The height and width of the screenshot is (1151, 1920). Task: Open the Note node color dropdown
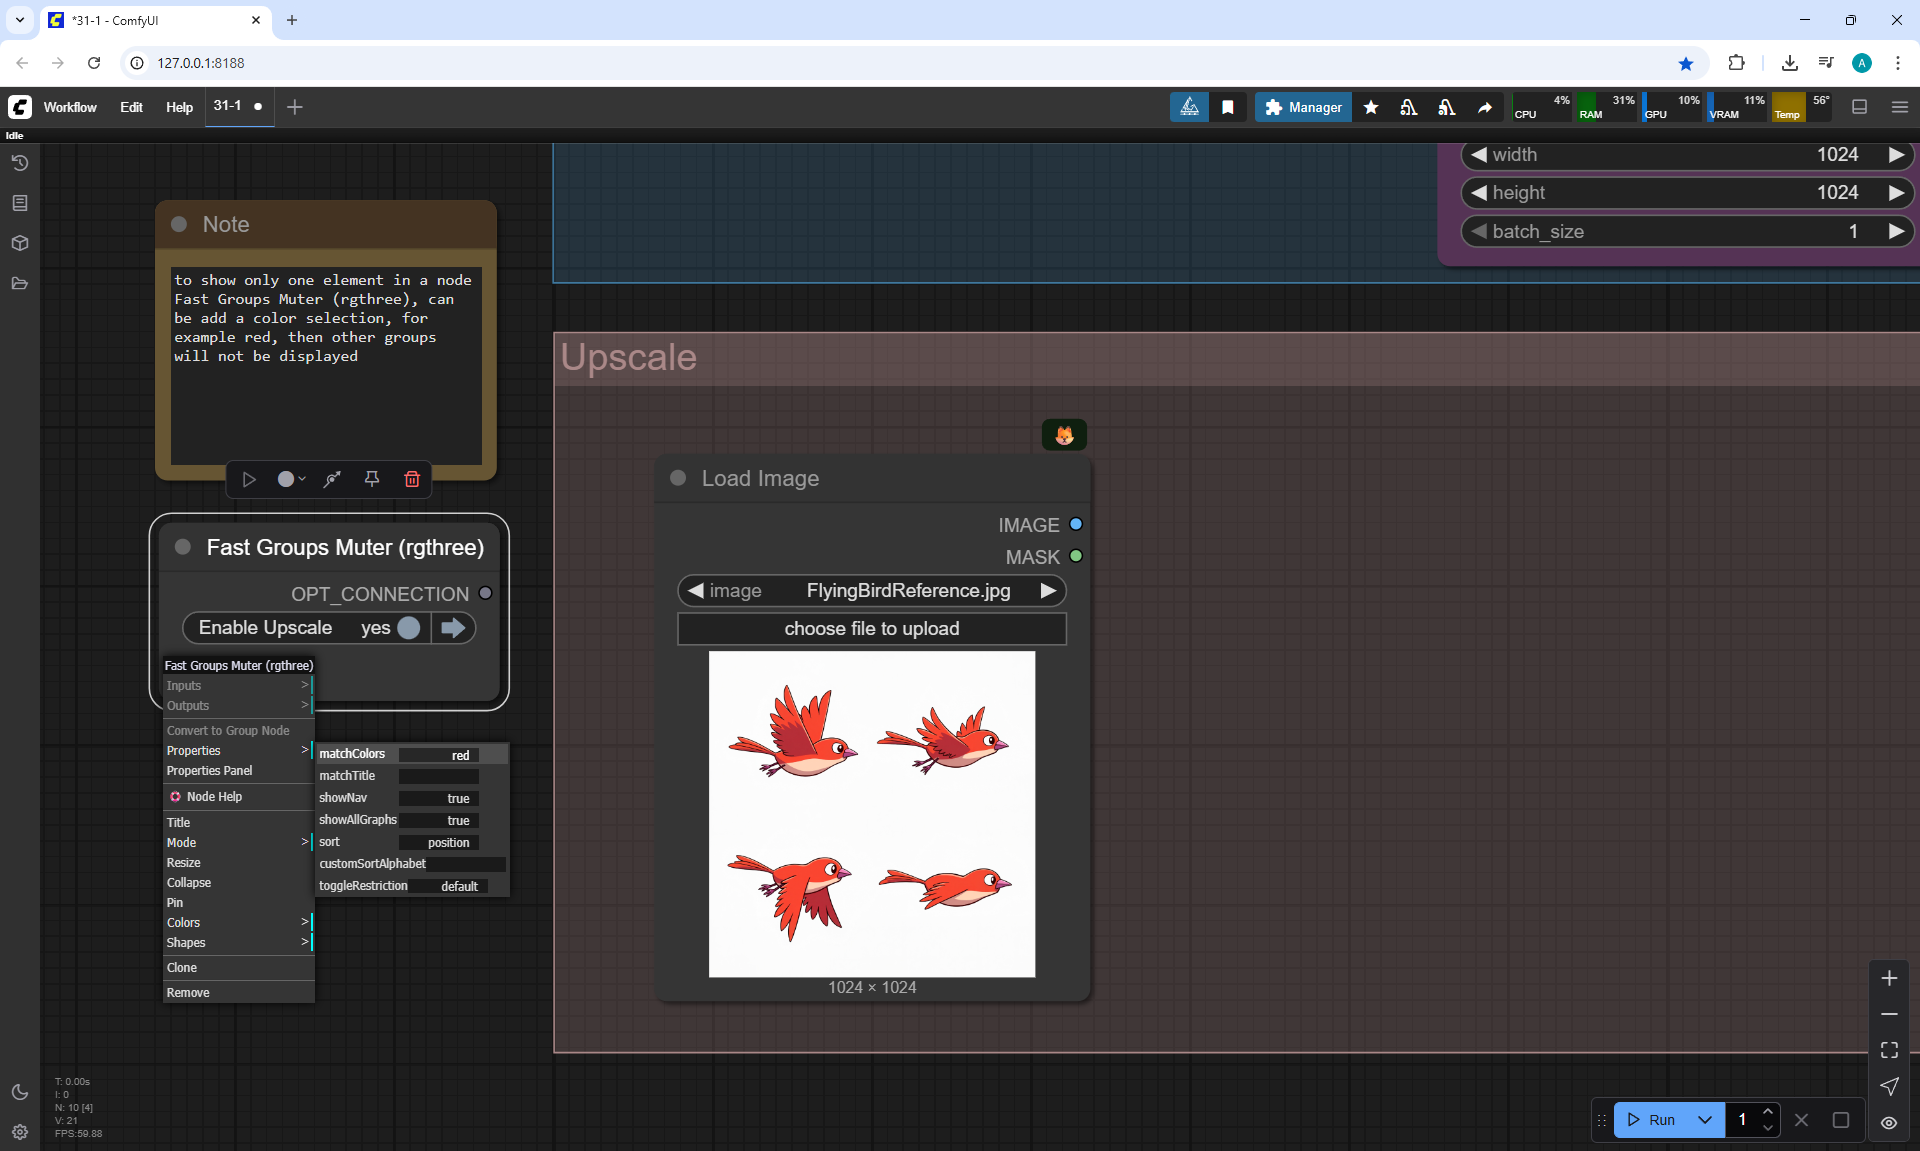pyautogui.click(x=291, y=479)
